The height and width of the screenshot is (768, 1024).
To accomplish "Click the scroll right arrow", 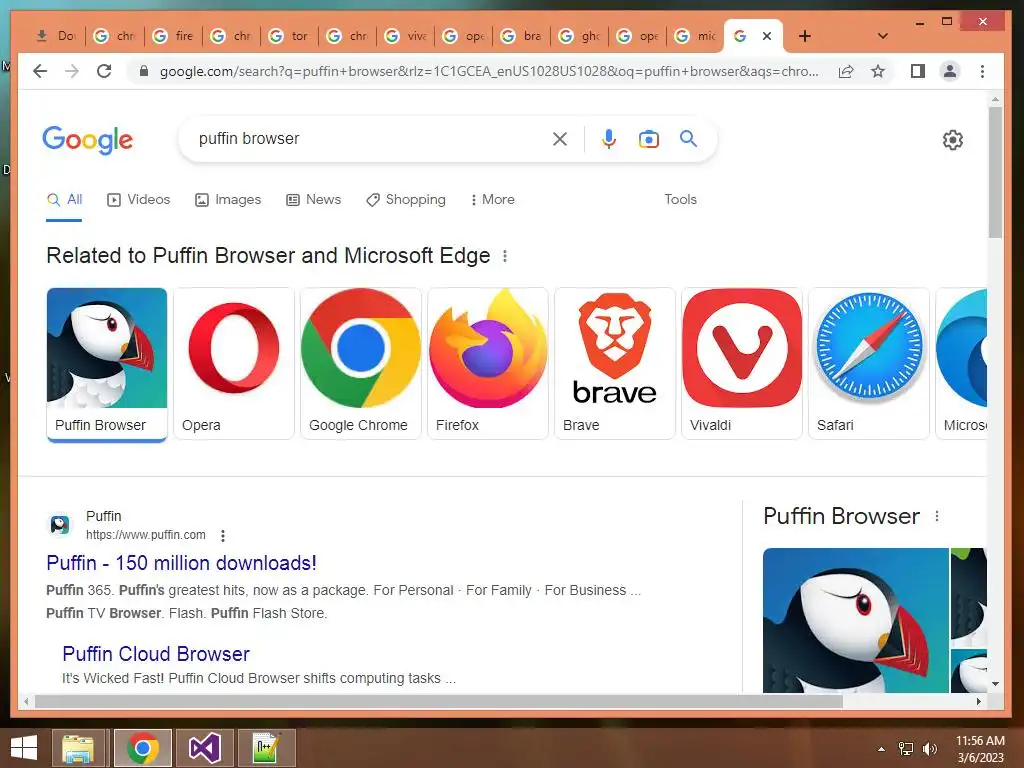I will tap(978, 701).
